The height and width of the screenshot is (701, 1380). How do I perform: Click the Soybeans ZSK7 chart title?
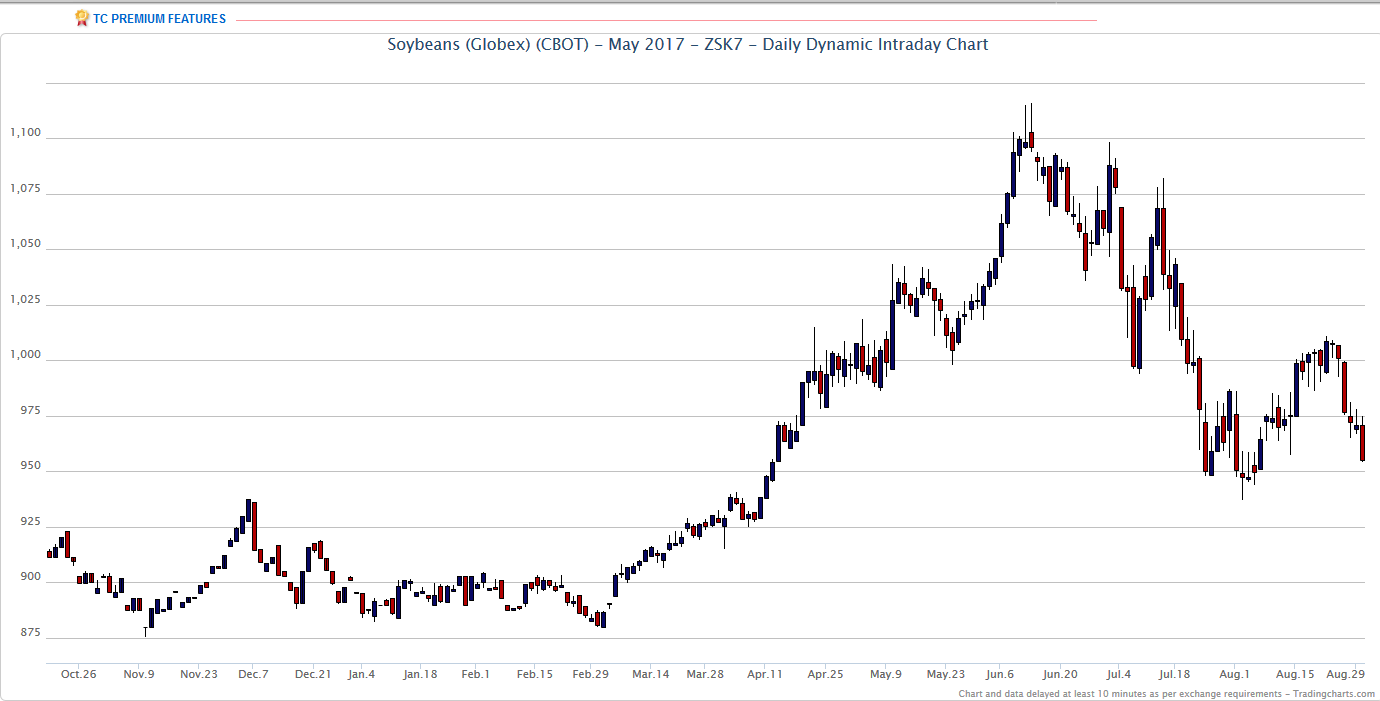coord(688,44)
